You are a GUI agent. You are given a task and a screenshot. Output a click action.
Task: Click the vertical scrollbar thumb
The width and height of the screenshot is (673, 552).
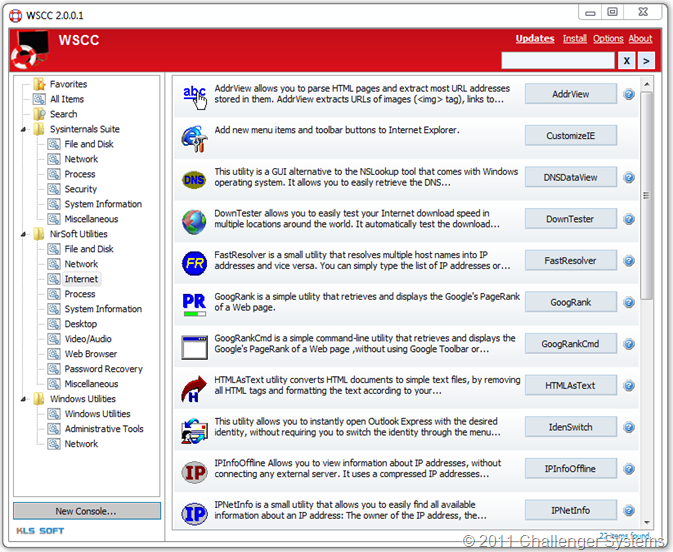point(646,195)
